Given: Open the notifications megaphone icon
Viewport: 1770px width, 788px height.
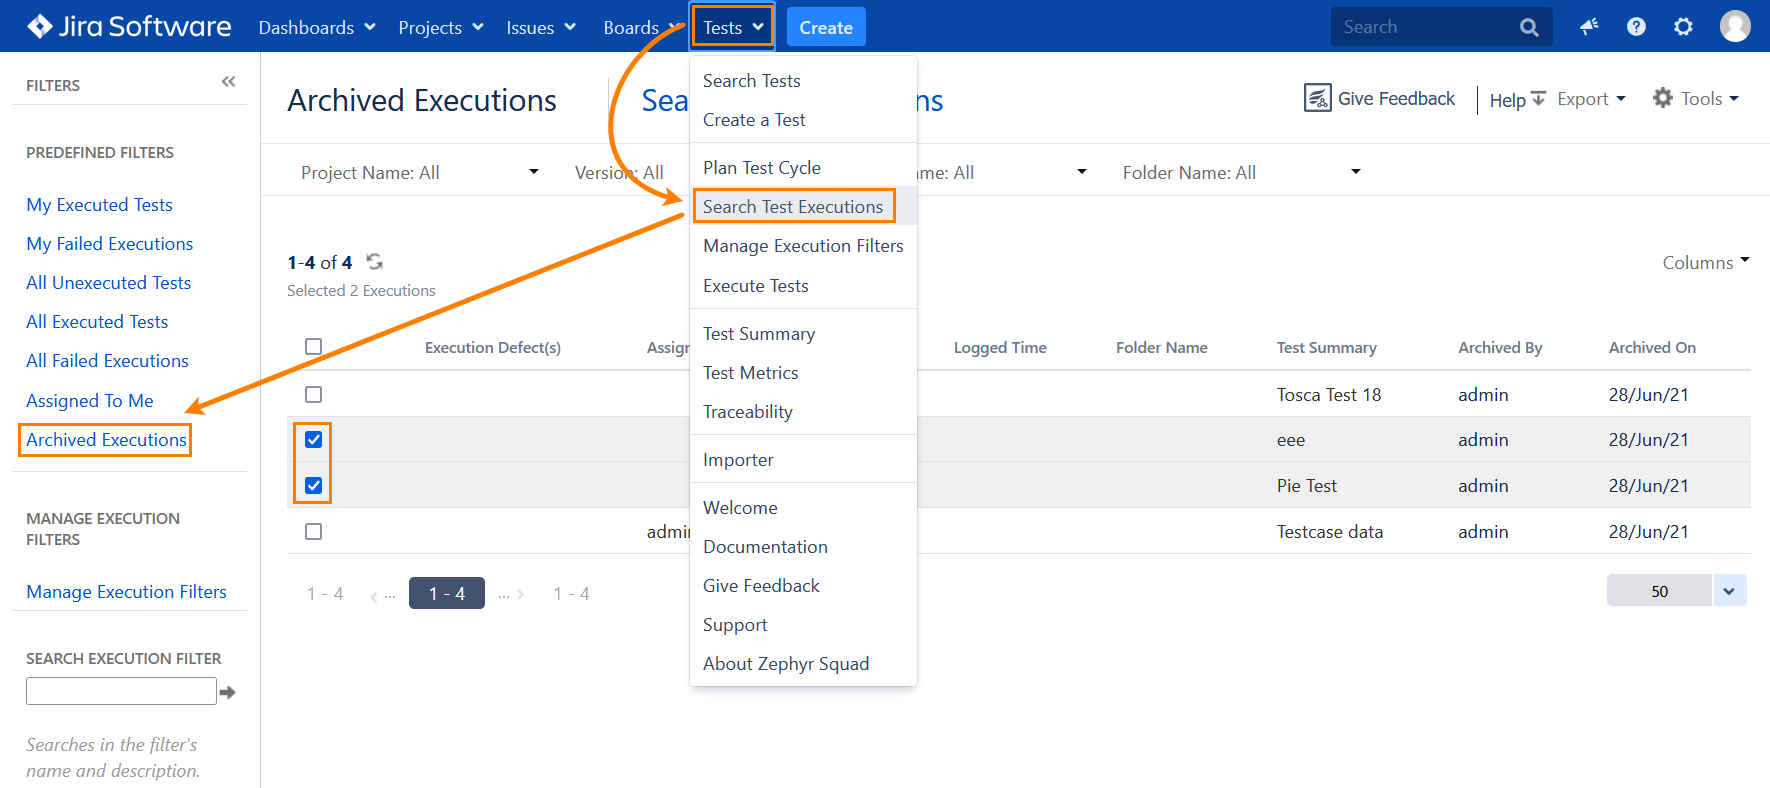Looking at the screenshot, I should tap(1589, 27).
